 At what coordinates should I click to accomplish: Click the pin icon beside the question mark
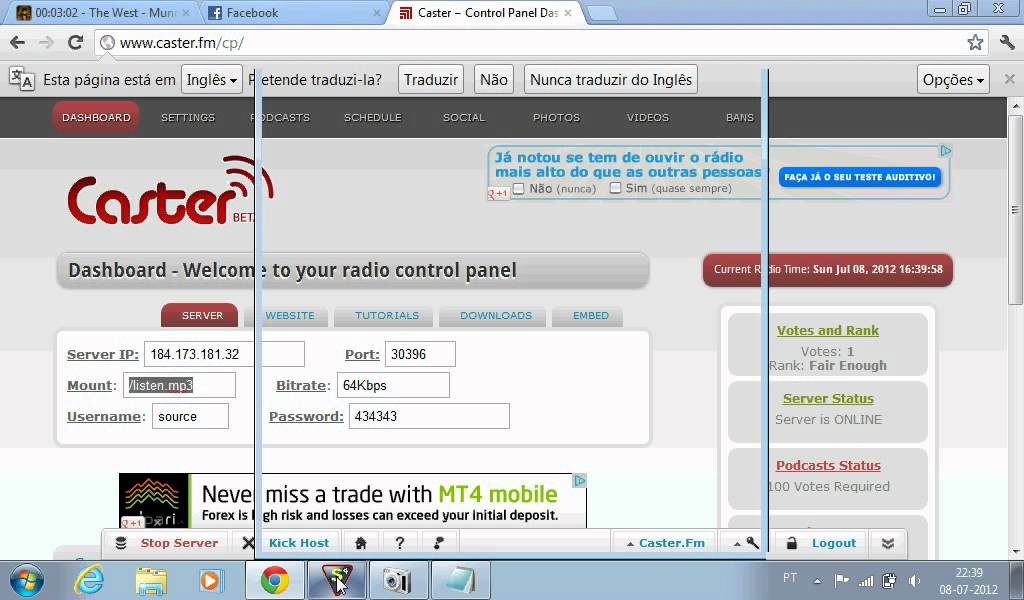click(439, 543)
